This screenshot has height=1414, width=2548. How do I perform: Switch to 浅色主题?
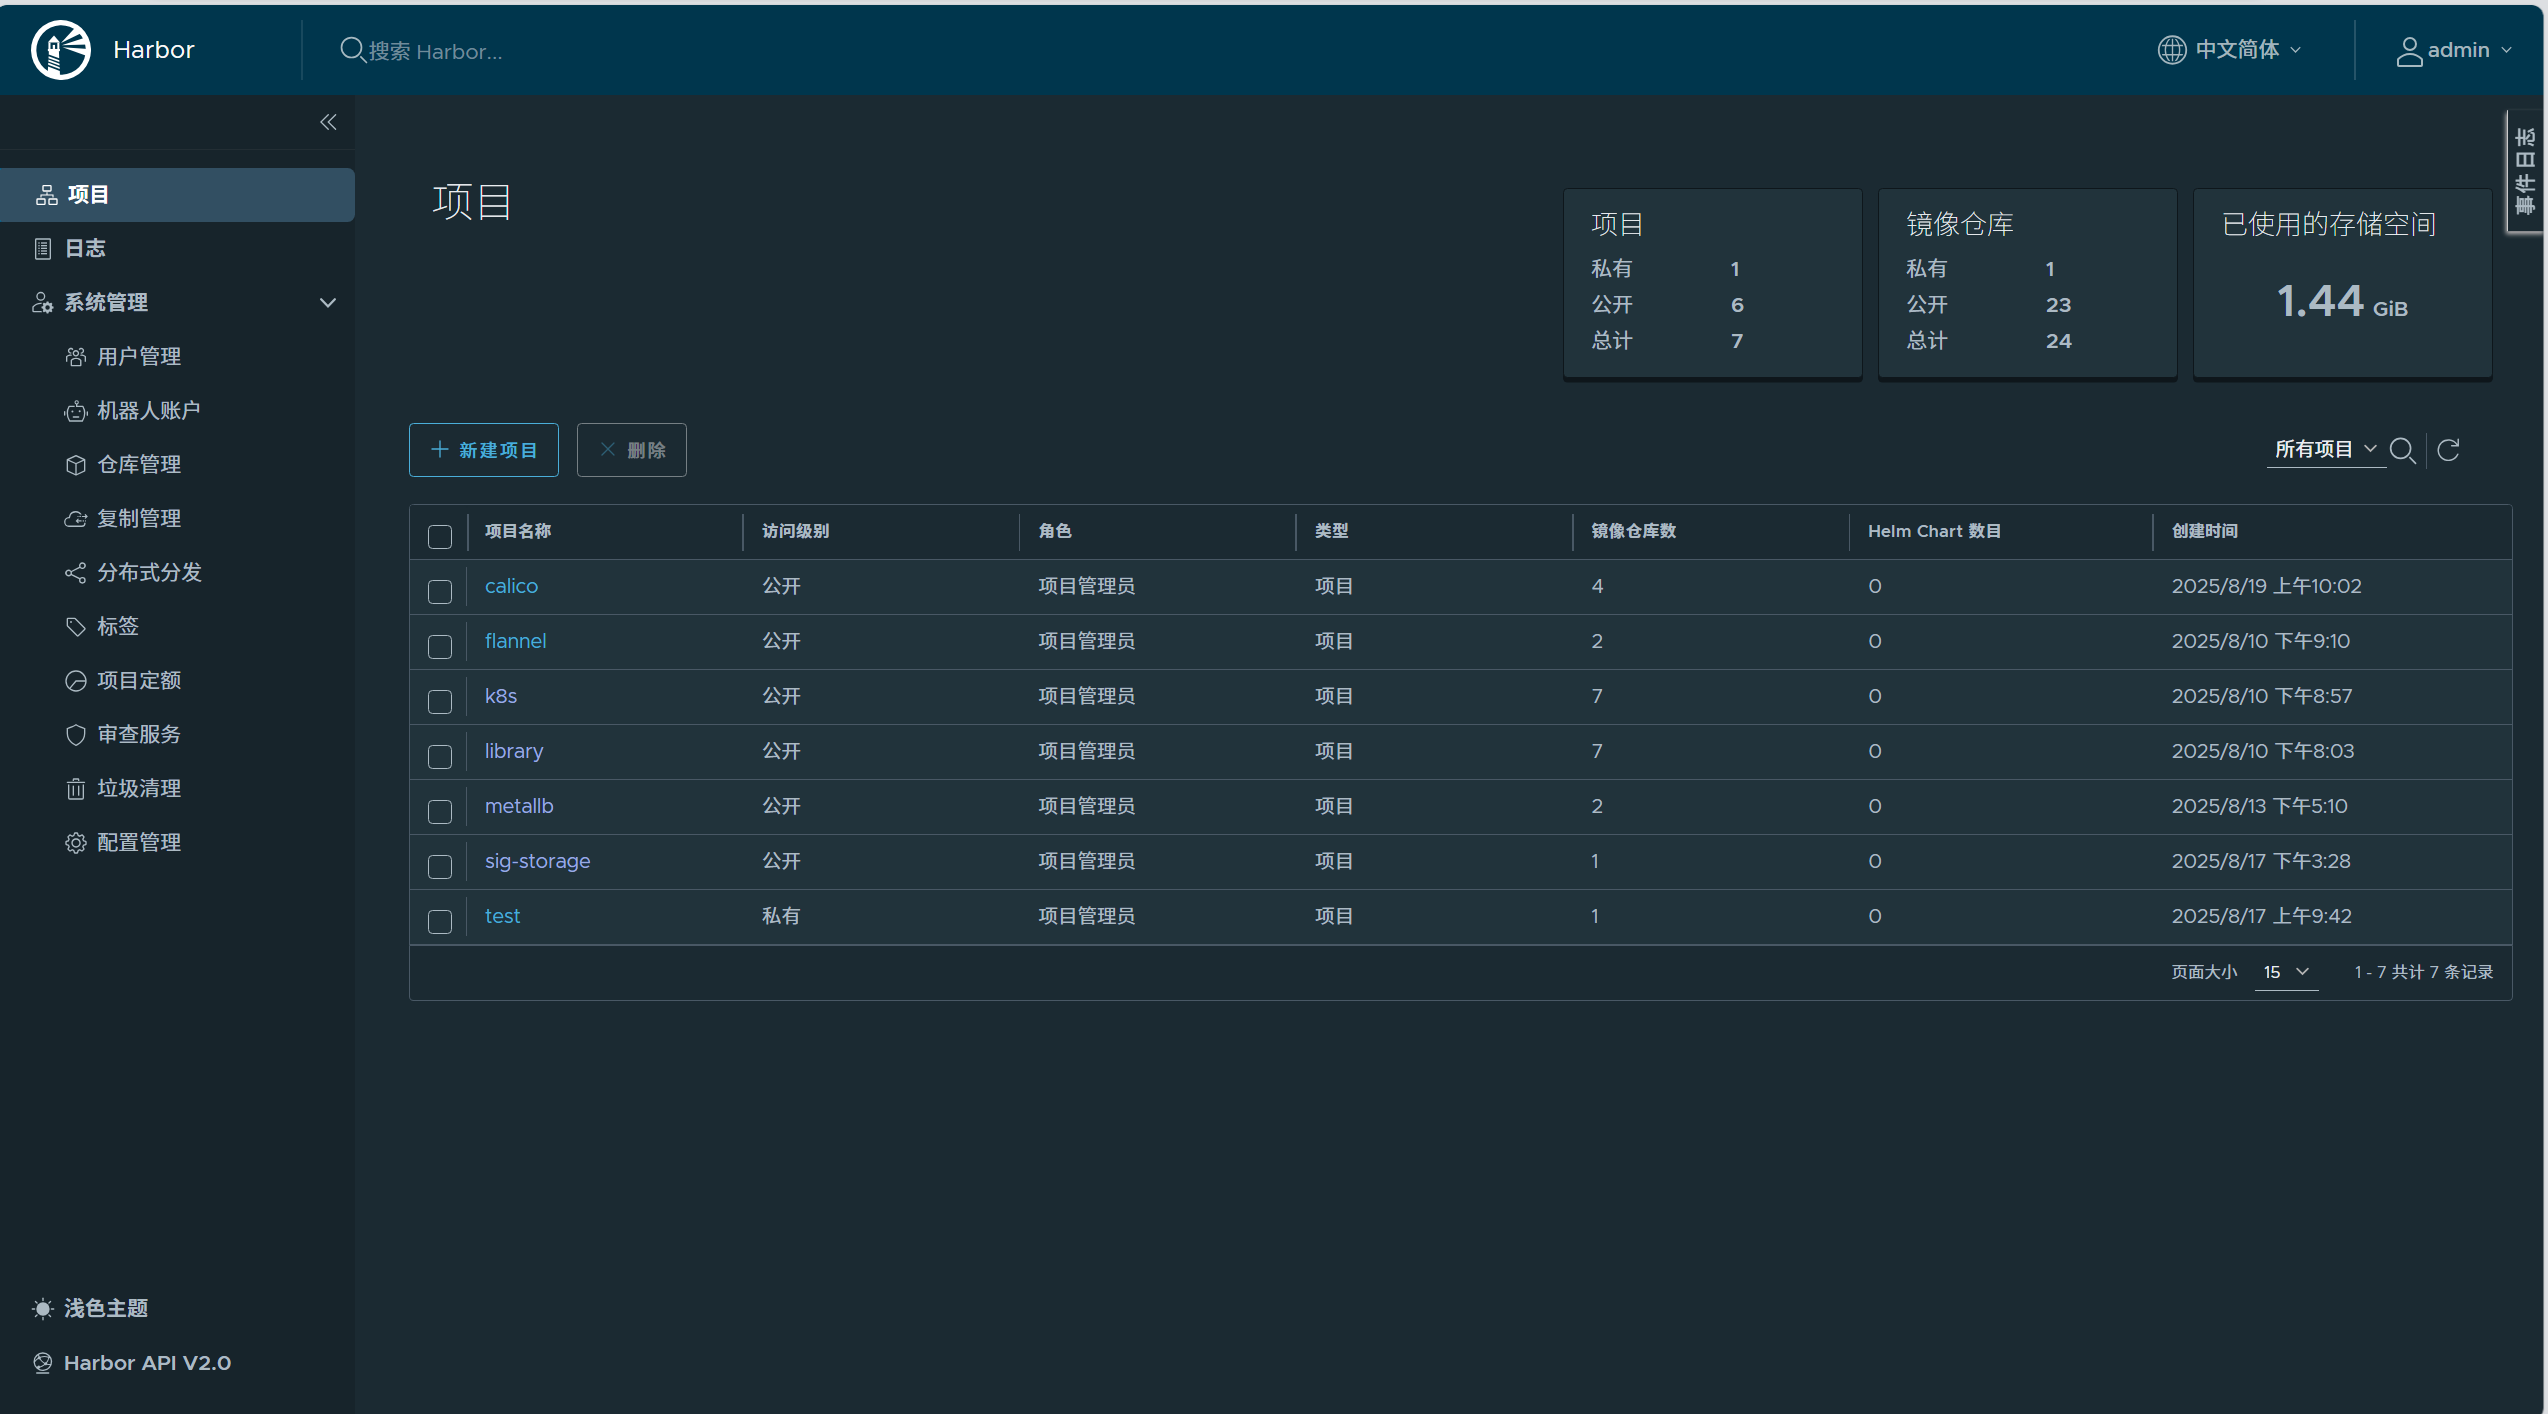[106, 1308]
